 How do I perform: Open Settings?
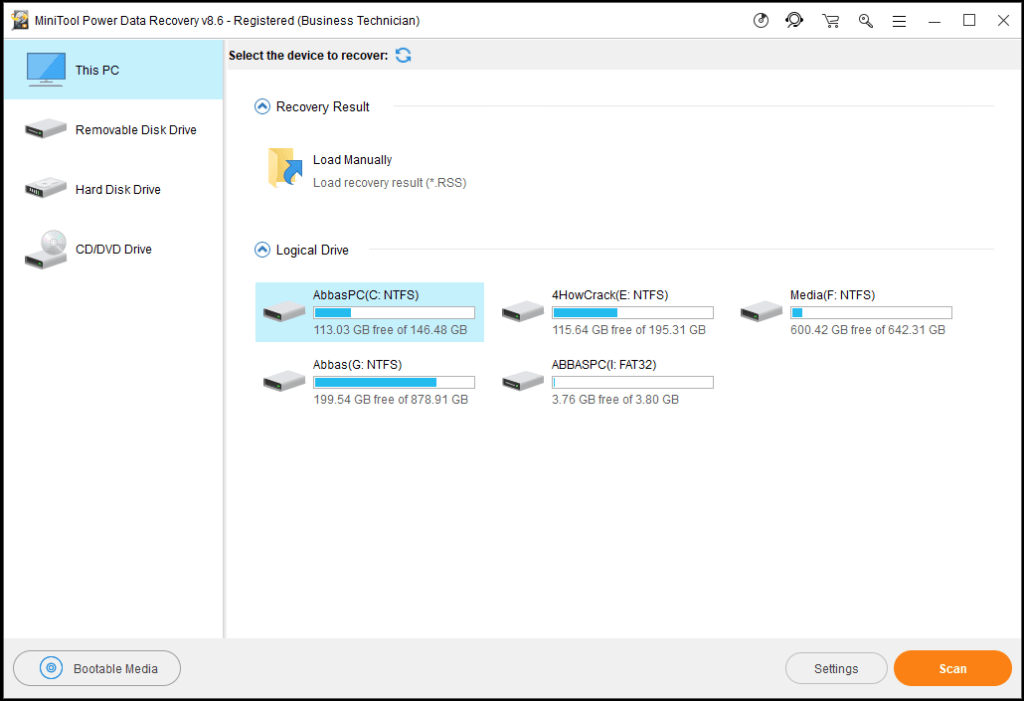pos(836,668)
